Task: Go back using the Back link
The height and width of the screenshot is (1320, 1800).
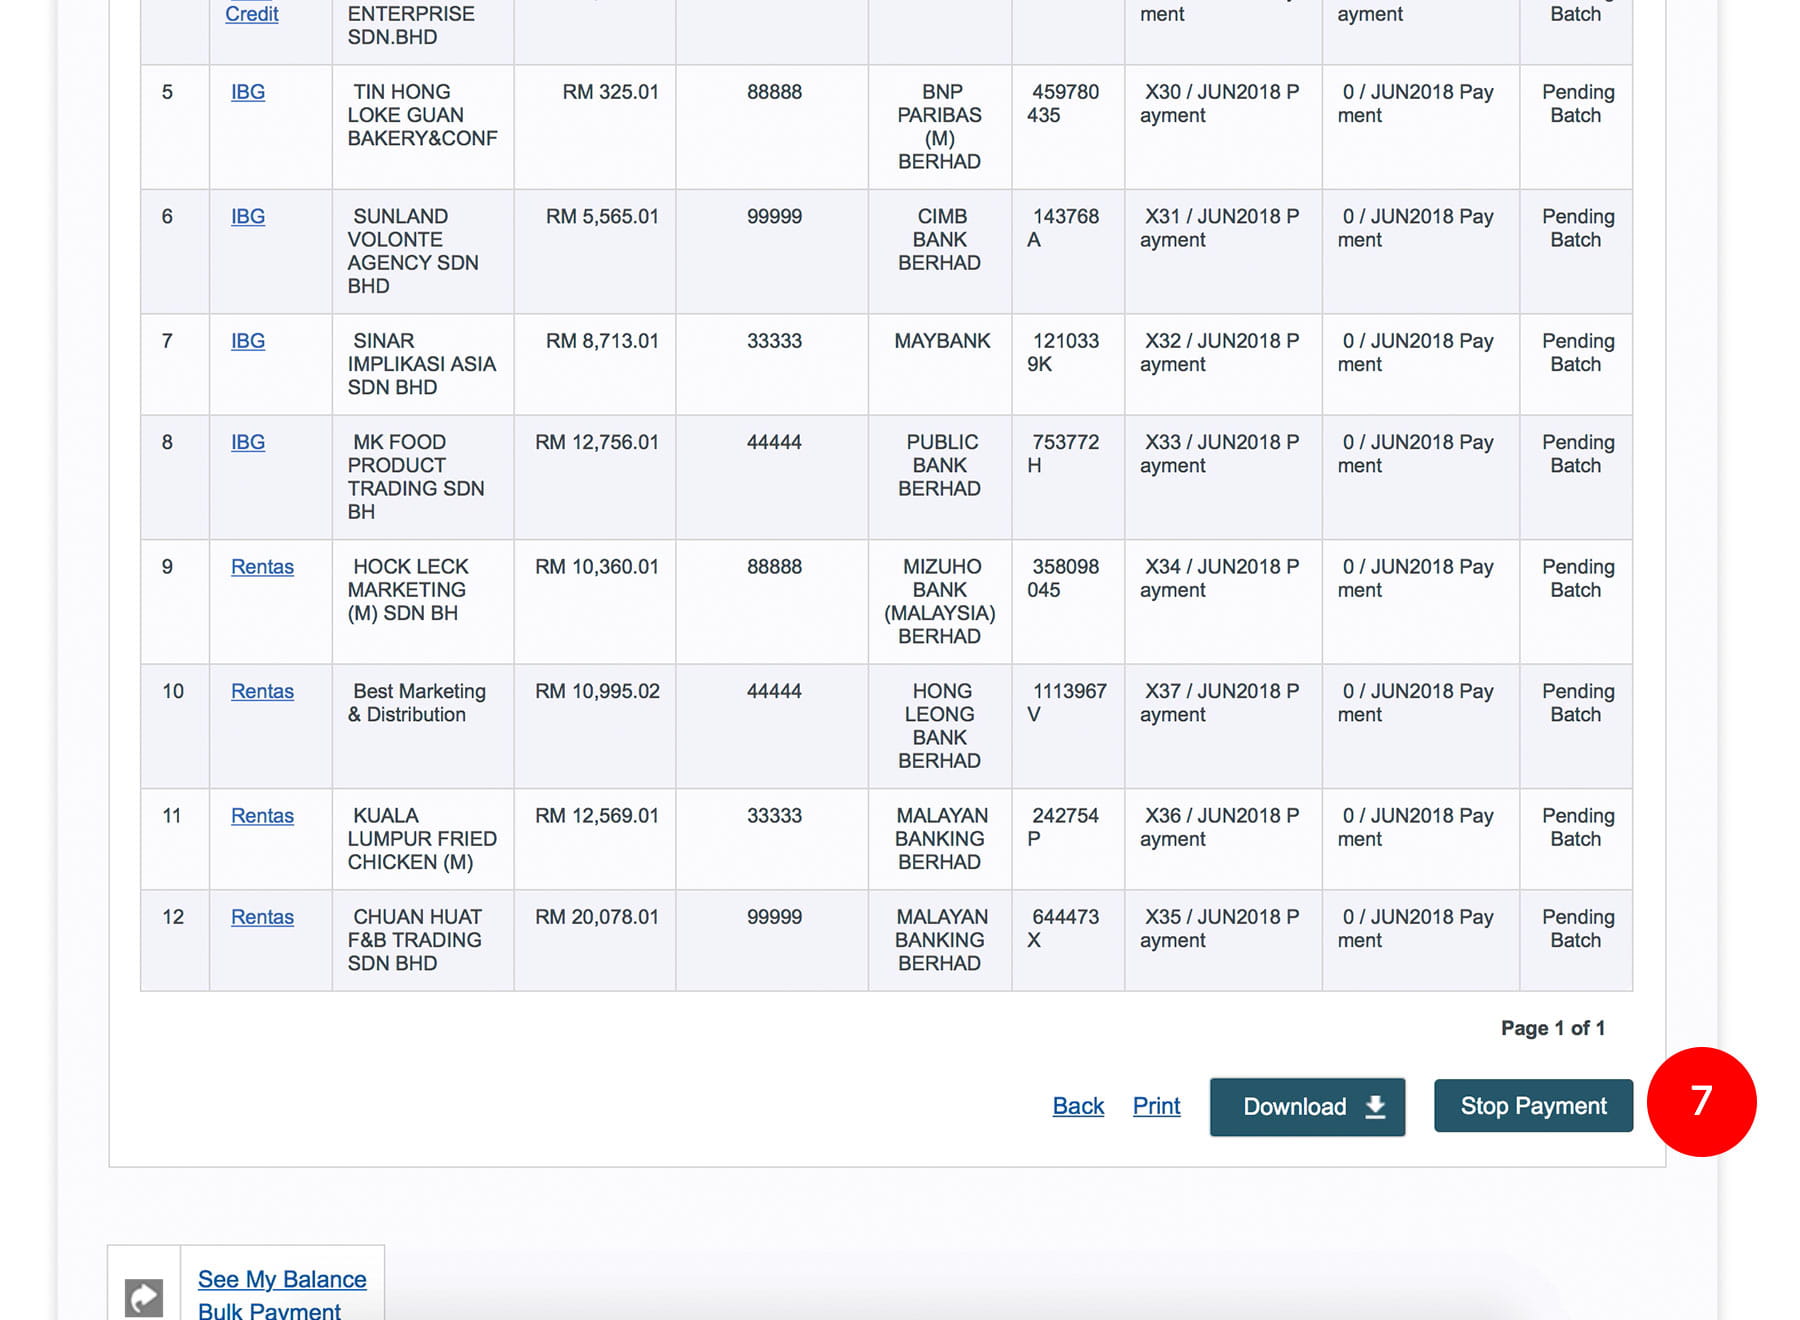Action: 1078,1106
